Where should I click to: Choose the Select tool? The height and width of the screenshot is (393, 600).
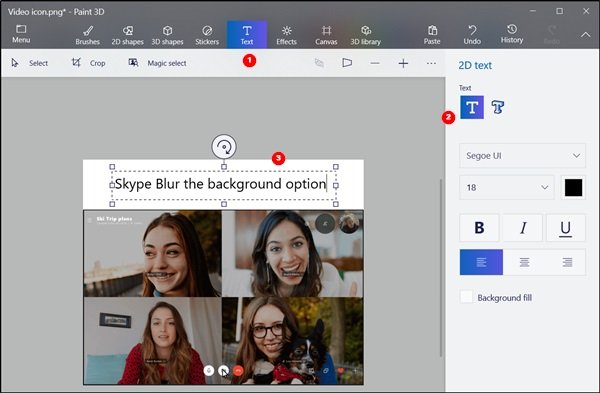30,63
